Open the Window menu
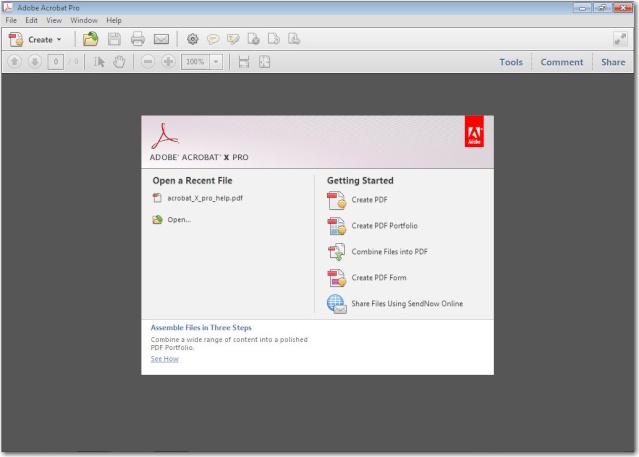The width and height of the screenshot is (639, 457). (x=84, y=20)
